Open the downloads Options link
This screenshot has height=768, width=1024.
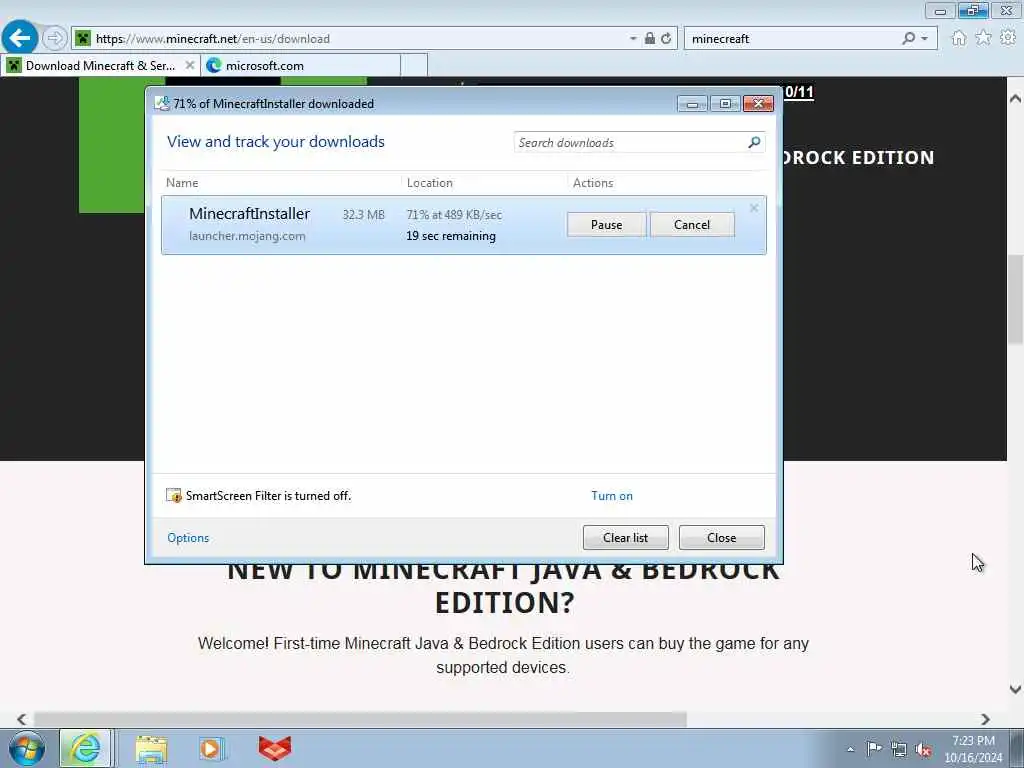click(188, 537)
